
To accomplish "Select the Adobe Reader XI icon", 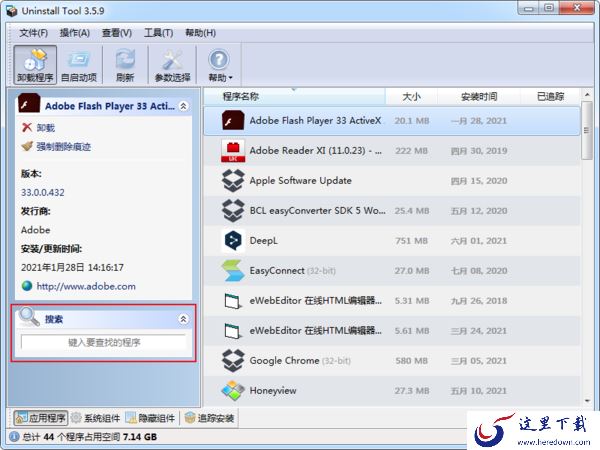I will pyautogui.click(x=233, y=151).
